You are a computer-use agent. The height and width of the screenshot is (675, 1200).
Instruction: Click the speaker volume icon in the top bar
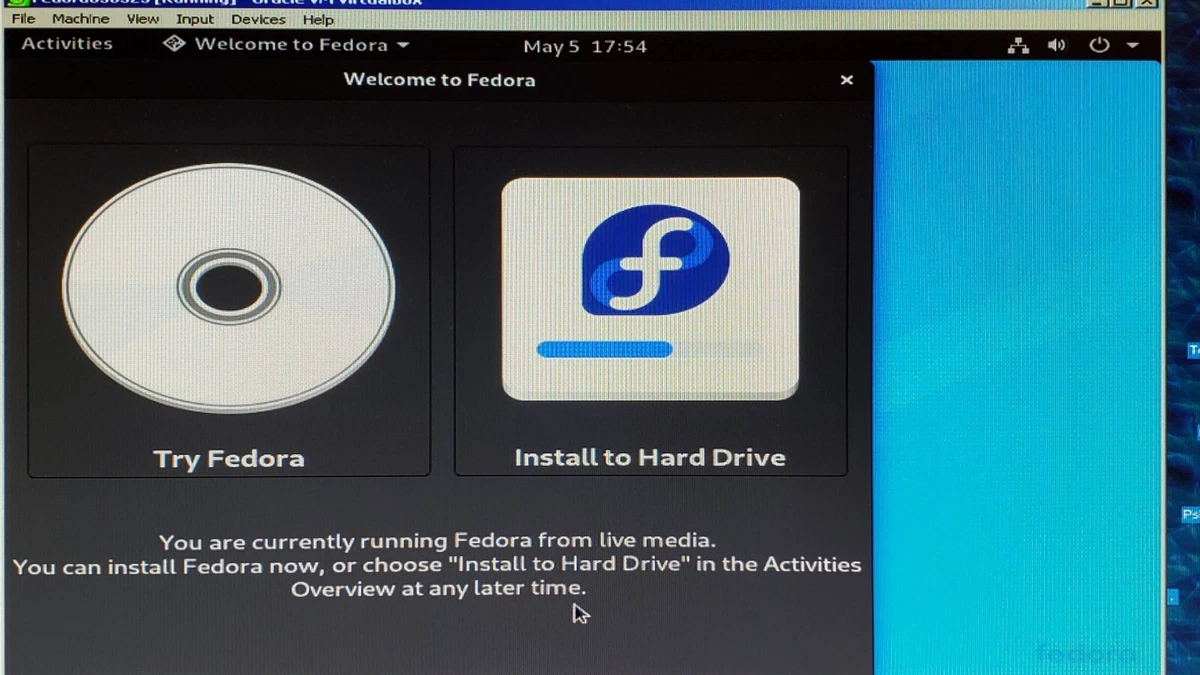[x=1057, y=44]
